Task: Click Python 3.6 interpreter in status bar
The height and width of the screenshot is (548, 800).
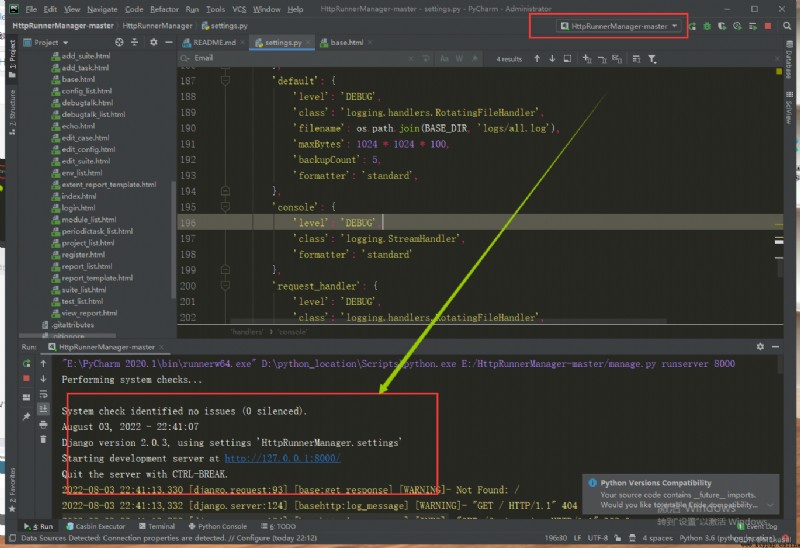Action: (726, 538)
